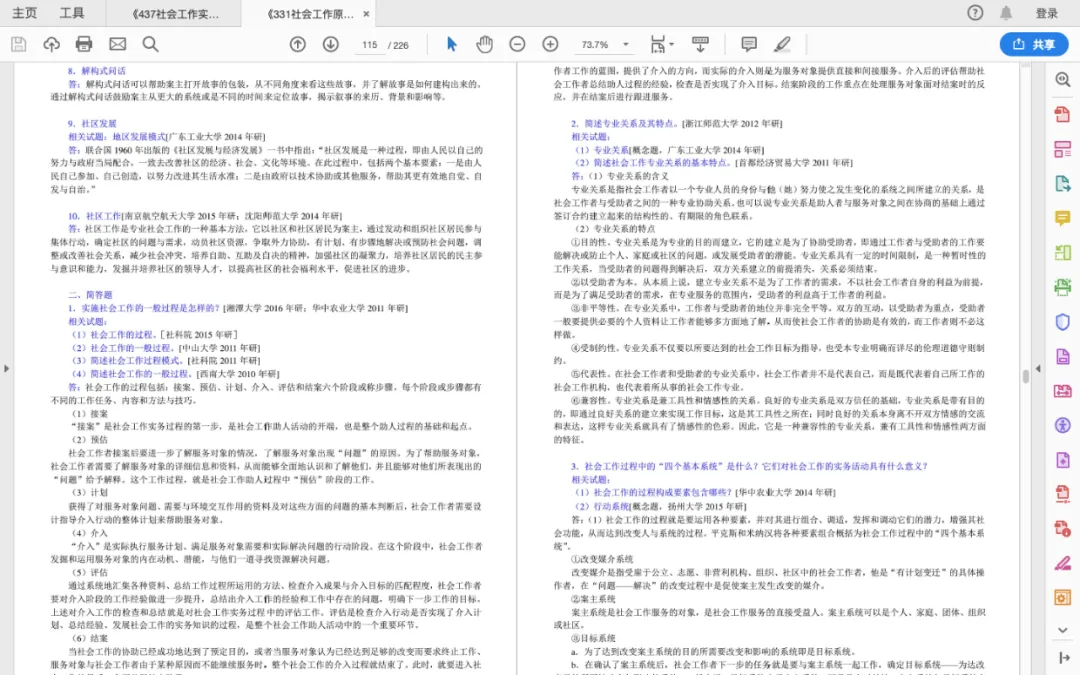Click the heading 8. 解构式问话
The width and height of the screenshot is (1080, 675).
point(96,71)
